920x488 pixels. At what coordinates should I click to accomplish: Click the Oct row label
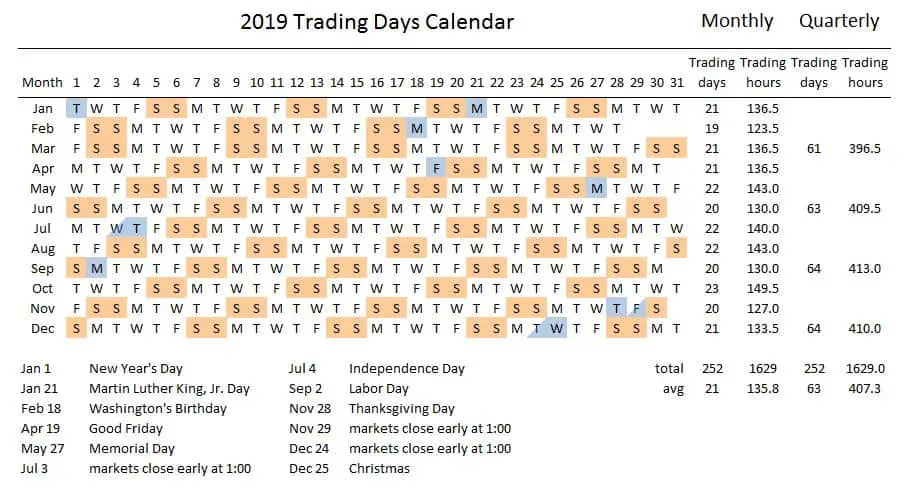pyautogui.click(x=42, y=289)
